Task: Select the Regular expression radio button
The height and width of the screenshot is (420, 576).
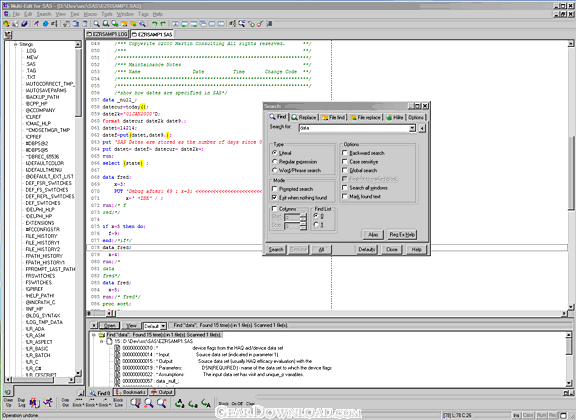Action: click(274, 161)
